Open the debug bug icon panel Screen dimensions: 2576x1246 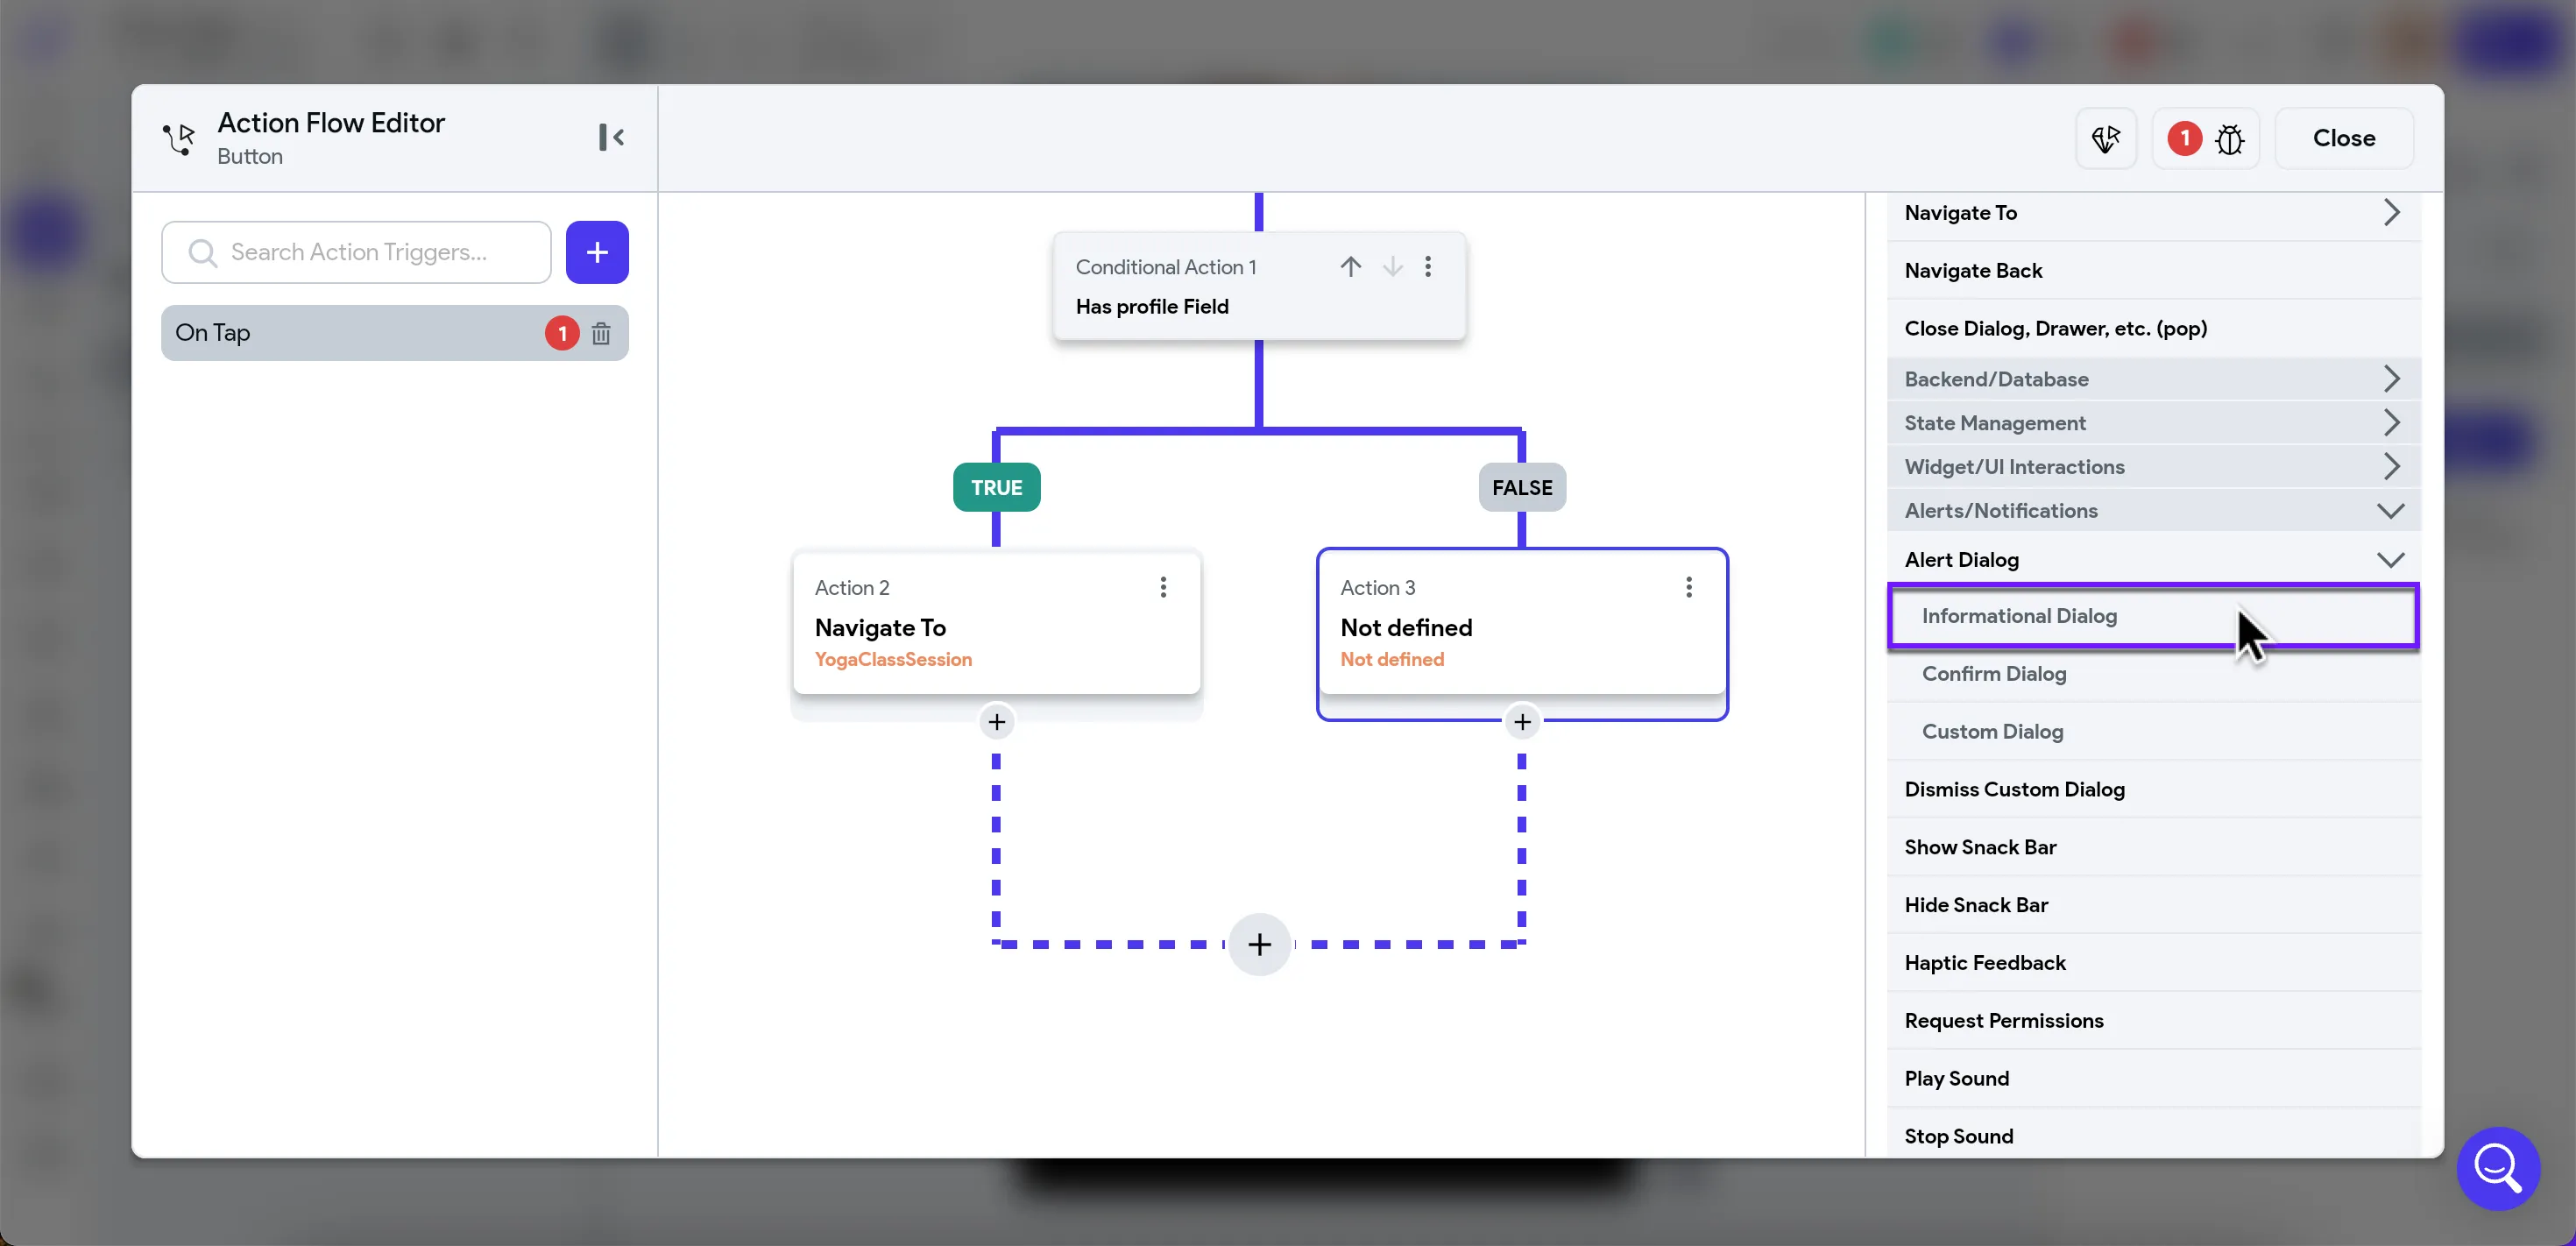tap(2229, 139)
